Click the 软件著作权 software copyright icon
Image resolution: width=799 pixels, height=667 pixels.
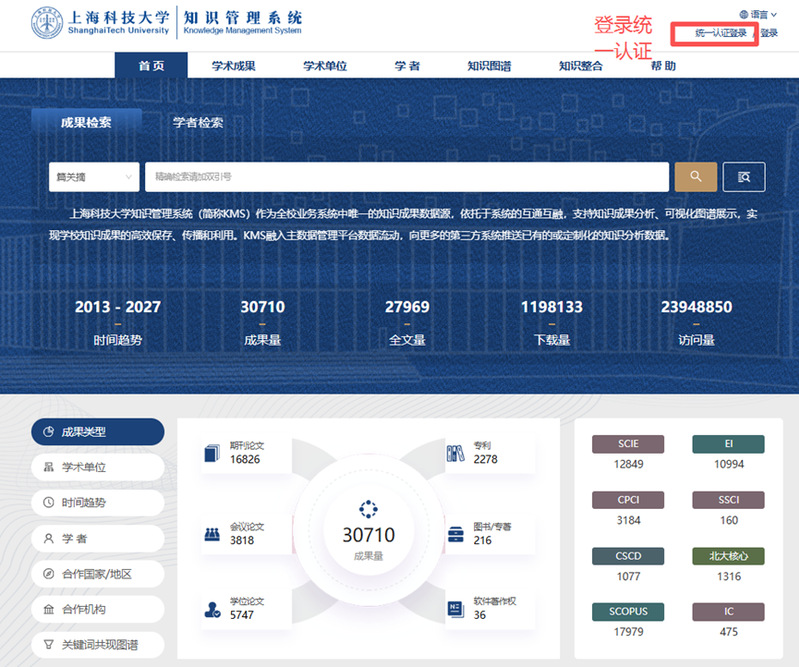(456, 608)
